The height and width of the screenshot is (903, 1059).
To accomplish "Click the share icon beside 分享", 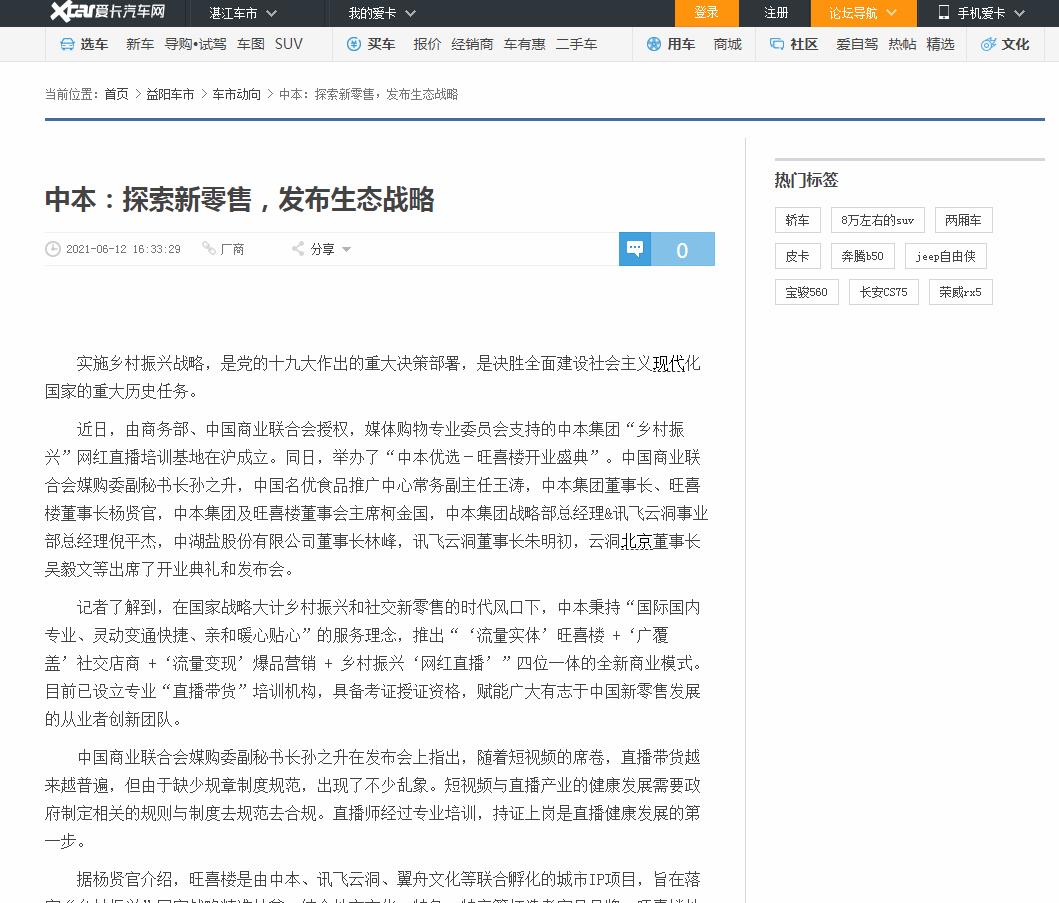I will coord(298,249).
